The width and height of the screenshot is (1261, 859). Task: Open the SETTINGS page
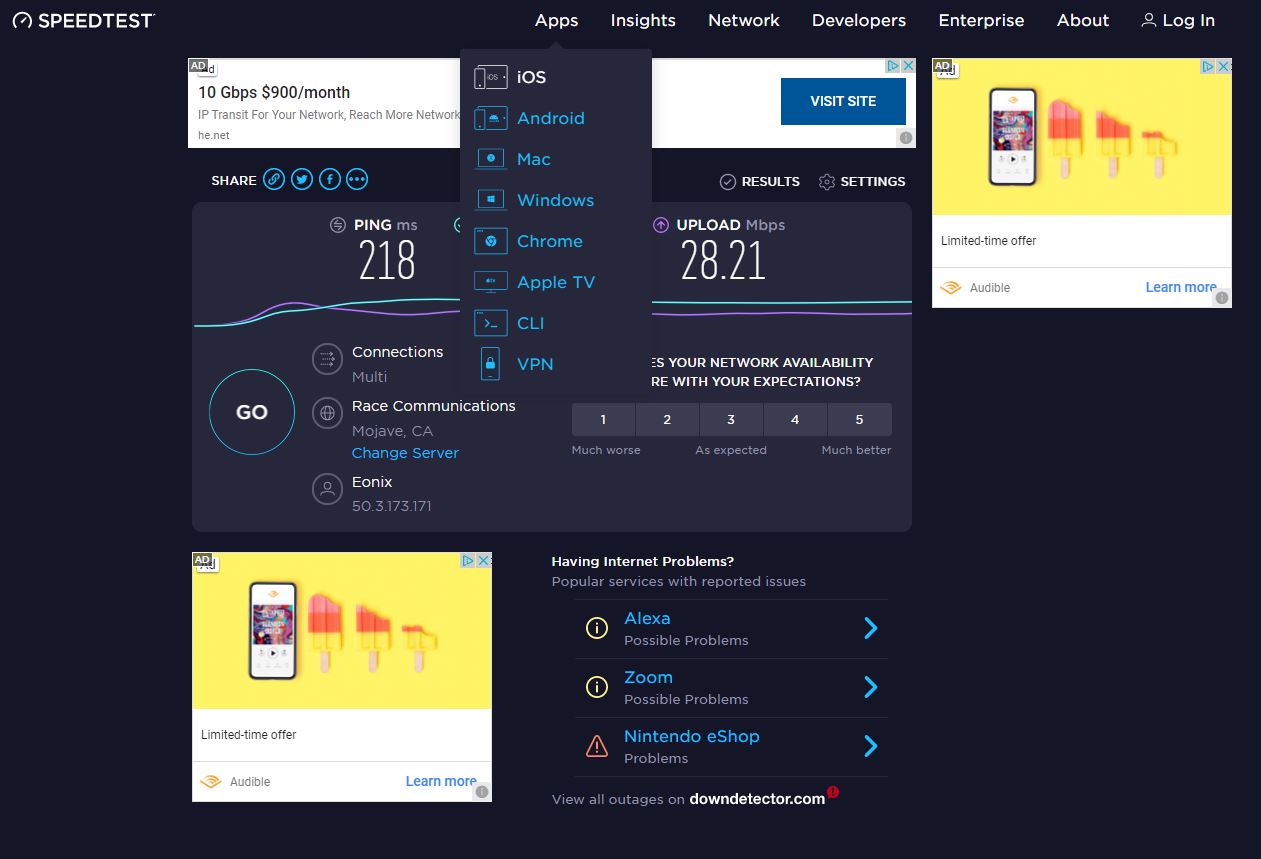[x=862, y=181]
